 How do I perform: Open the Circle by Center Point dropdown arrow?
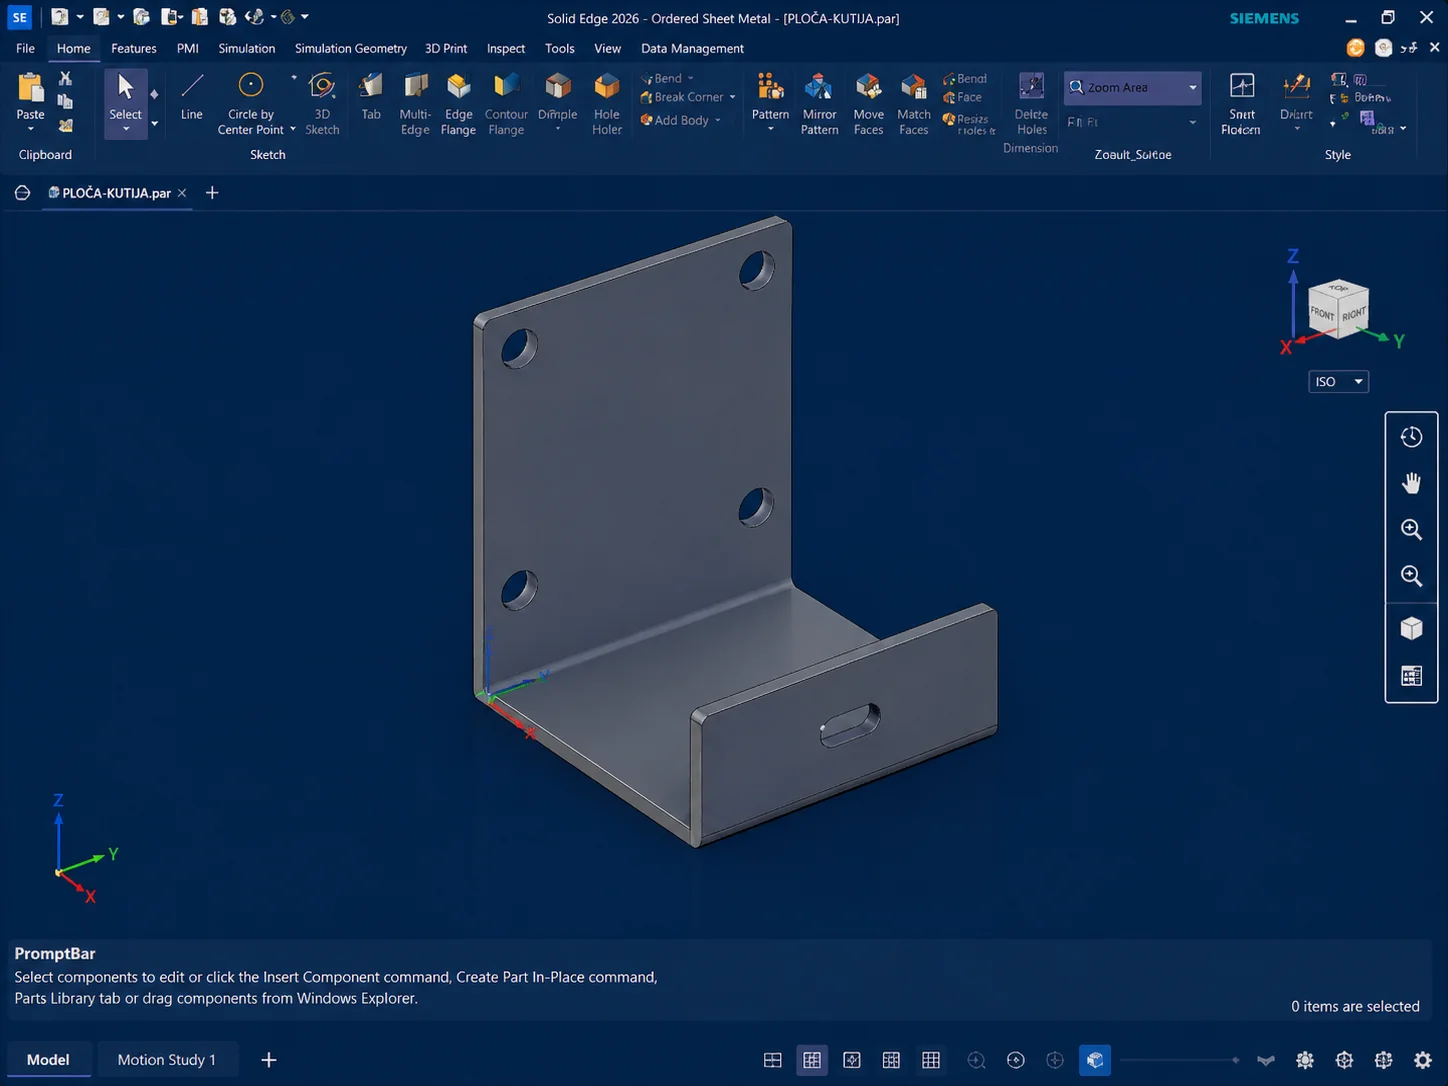coord(293,130)
